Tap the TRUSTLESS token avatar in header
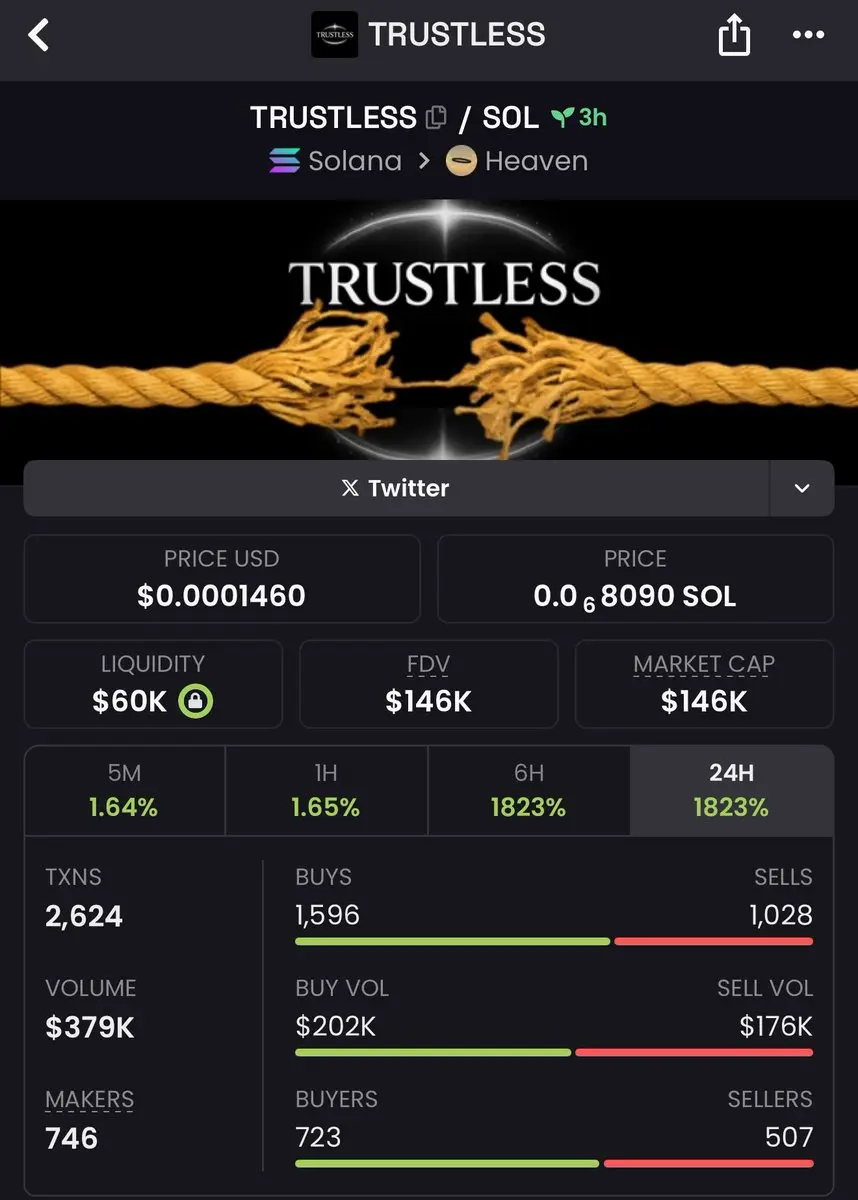Screen dimensions: 858x1200 click(334, 35)
